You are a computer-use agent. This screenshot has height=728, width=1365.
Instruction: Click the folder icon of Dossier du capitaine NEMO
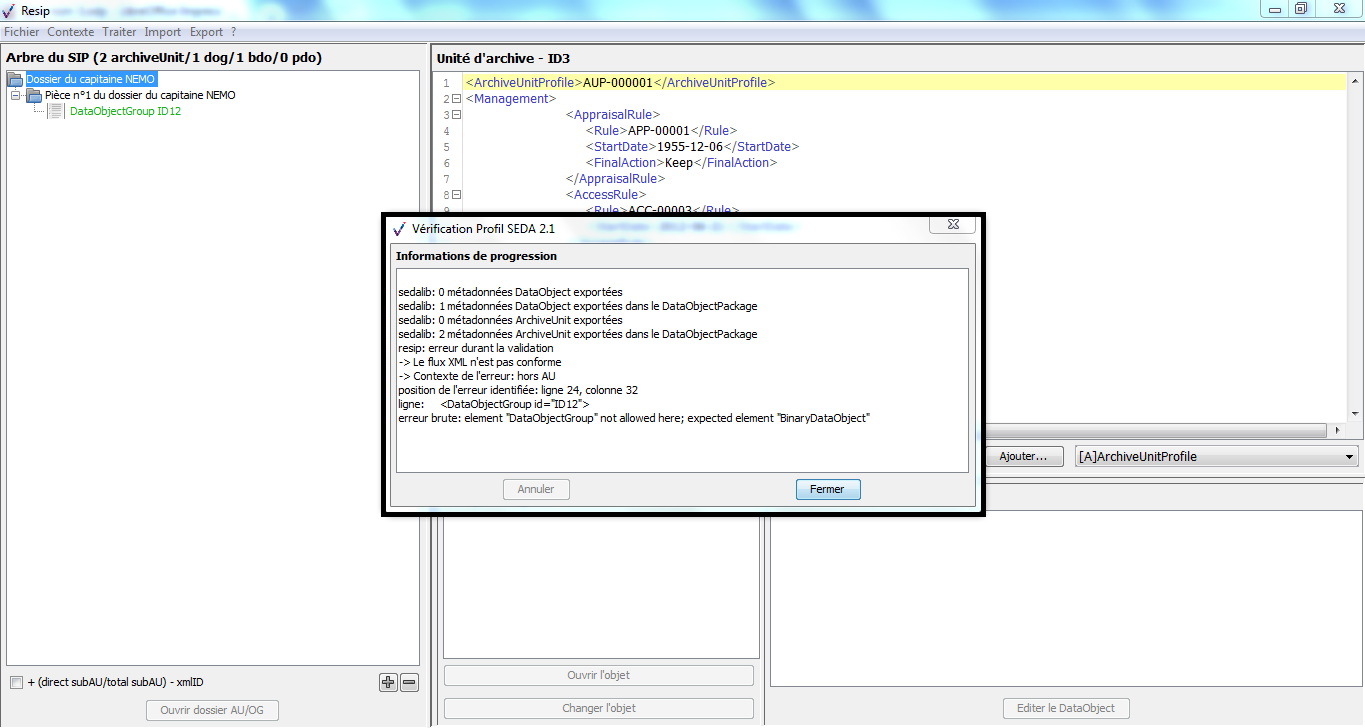tap(15, 79)
